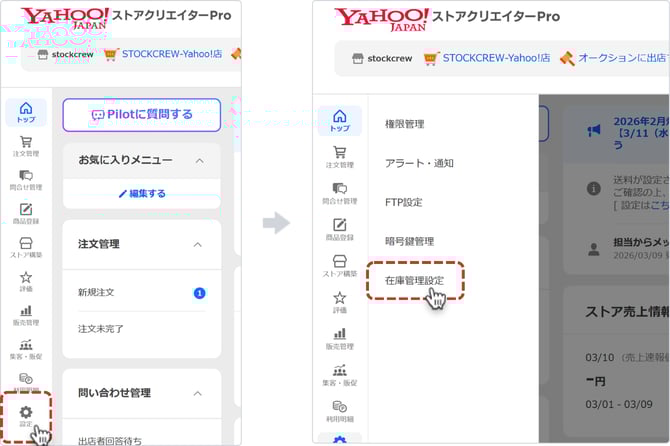Click the info circle icon beside shipping notice

594,187
